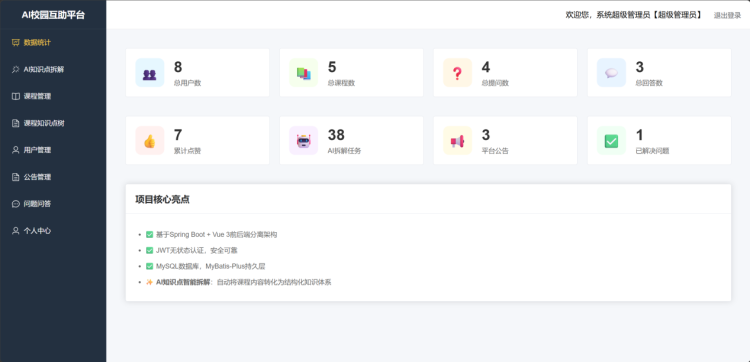Screen dimensions: 750x362
Task: Click green check beside JWT无状态认证 bullet
Action: pyautogui.click(x=150, y=250)
